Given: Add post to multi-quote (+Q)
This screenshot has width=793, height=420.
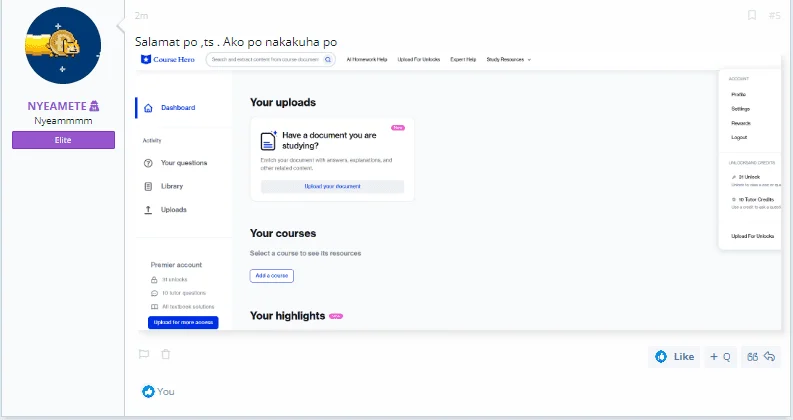Looking at the screenshot, I should click(x=720, y=357).
